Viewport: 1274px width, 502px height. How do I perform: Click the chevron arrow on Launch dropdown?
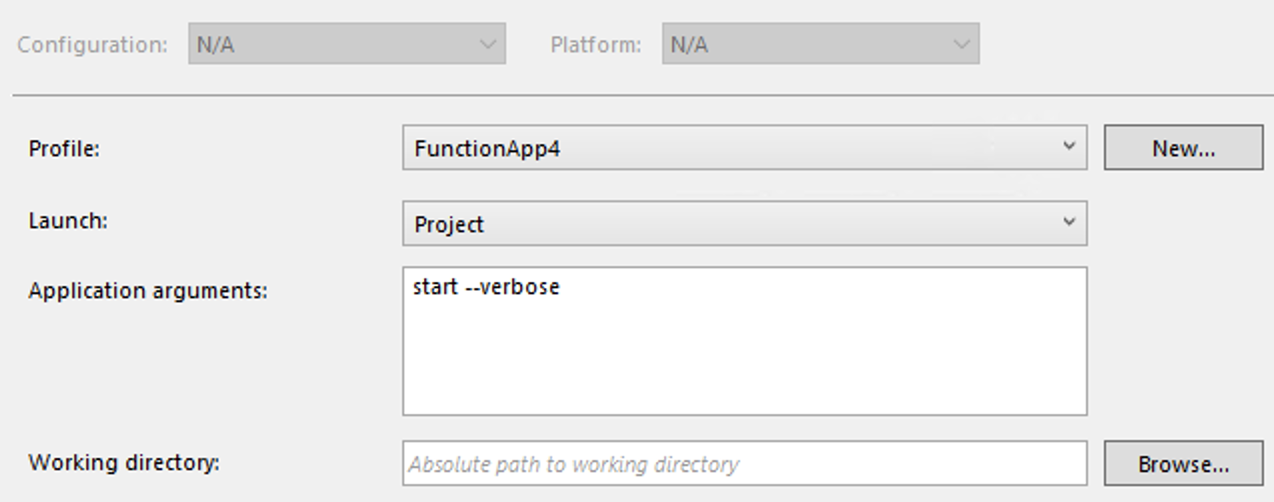tap(1068, 222)
